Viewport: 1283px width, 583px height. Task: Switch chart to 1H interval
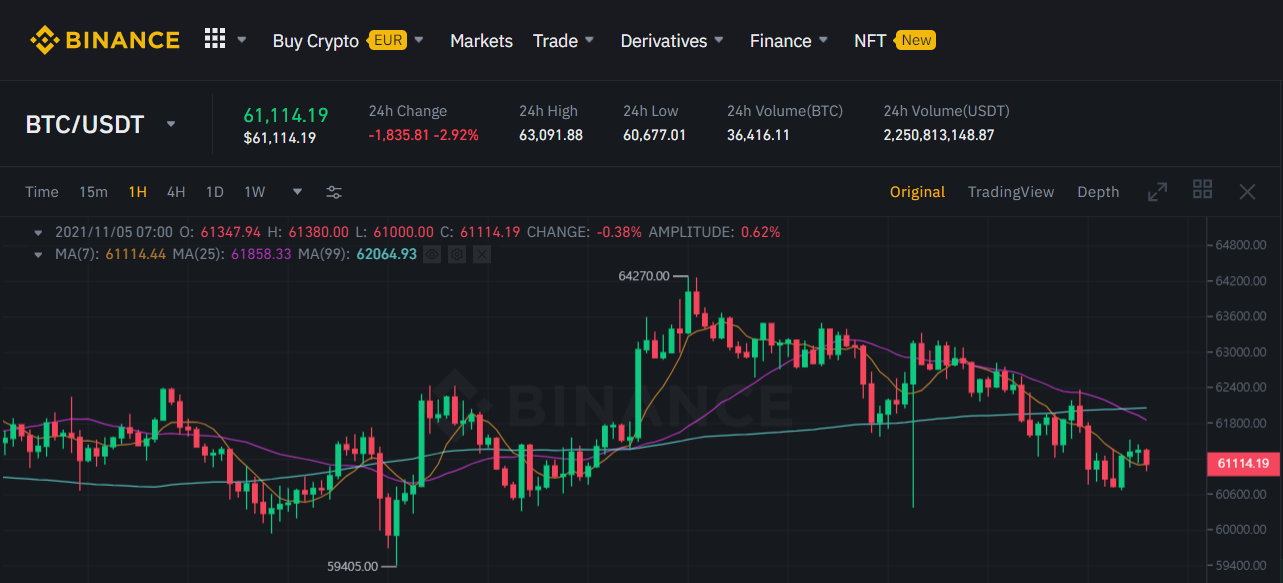point(137,192)
